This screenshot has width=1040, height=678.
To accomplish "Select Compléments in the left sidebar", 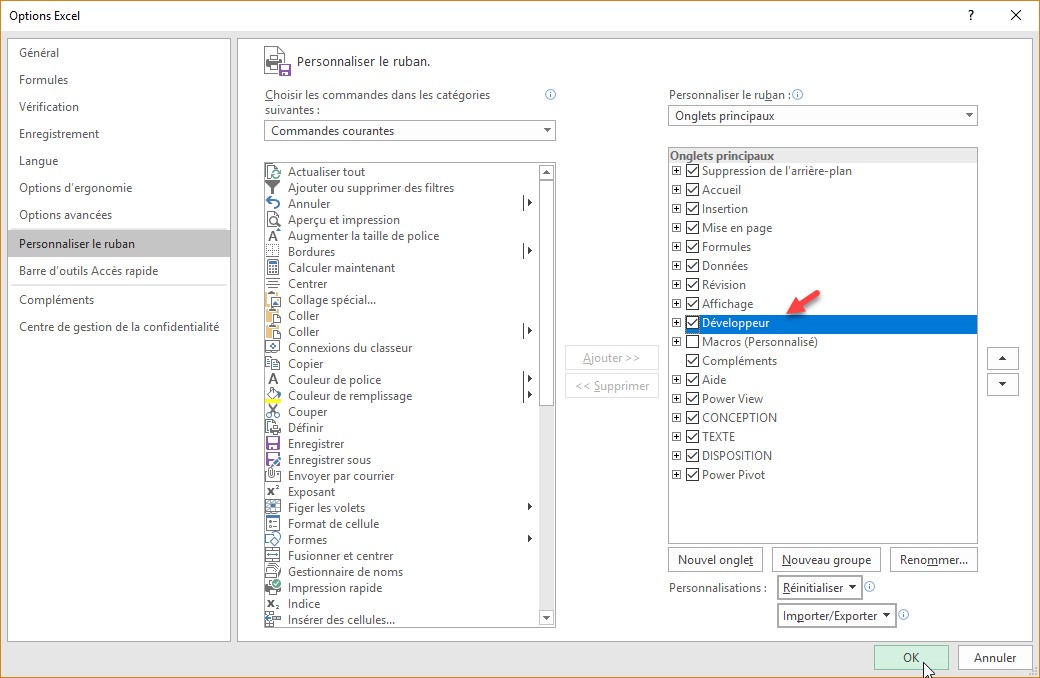I will (x=57, y=299).
